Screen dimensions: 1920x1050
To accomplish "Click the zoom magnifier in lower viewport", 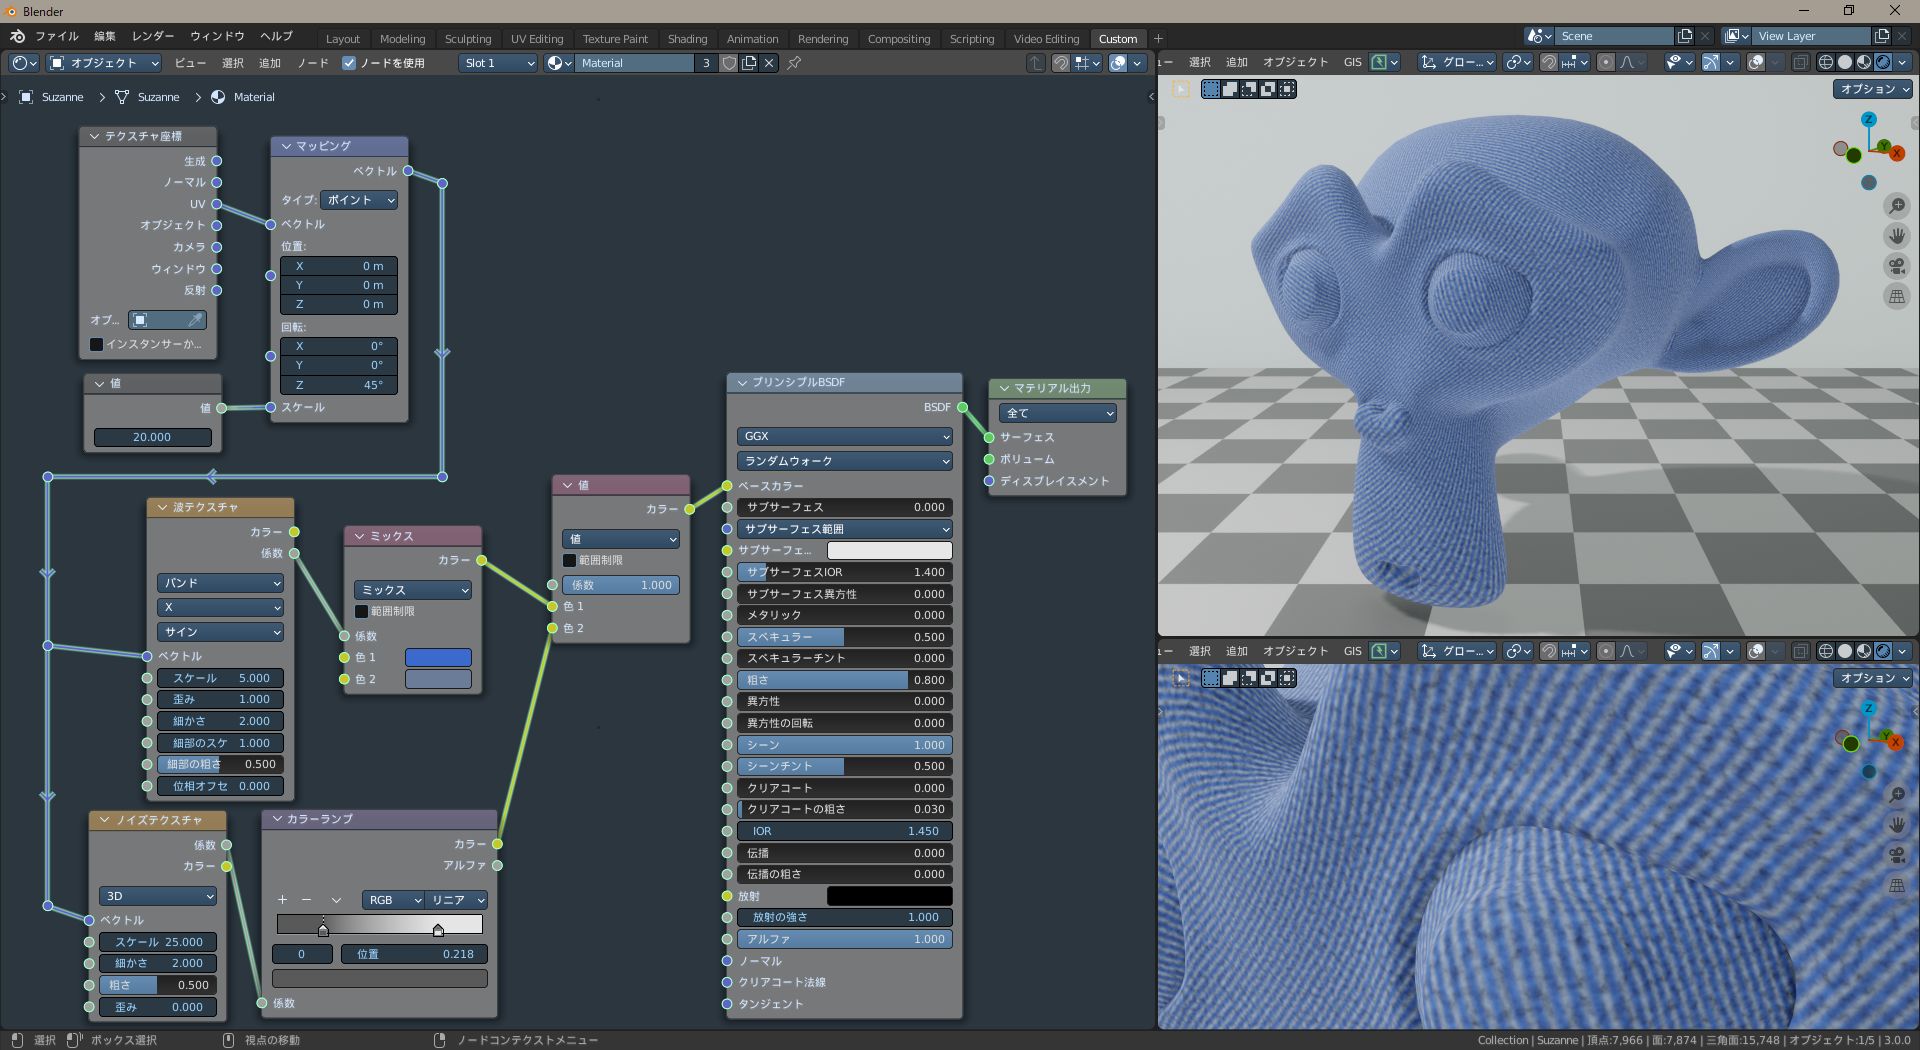I will [x=1896, y=795].
